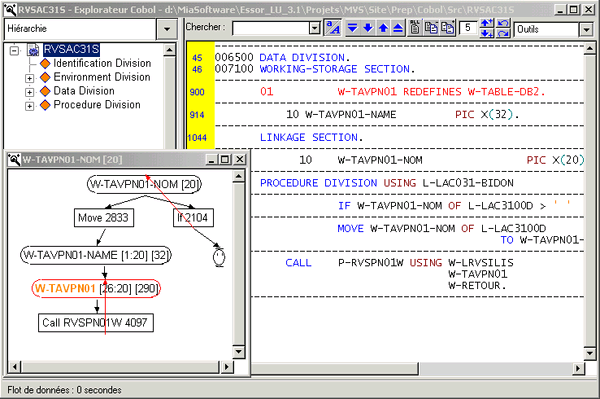Maximize the W-TAVPN01-NOM graph window
The image size is (600, 399).
[x=225, y=159]
